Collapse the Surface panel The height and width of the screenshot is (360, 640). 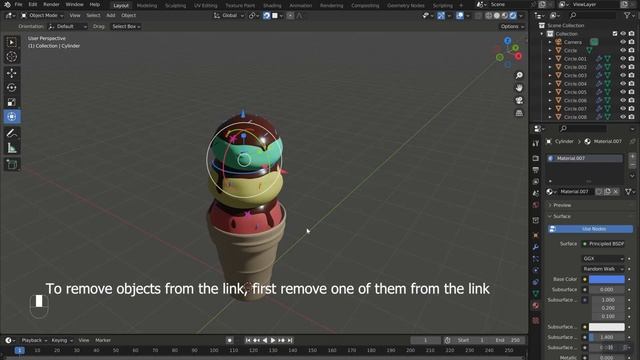pyautogui.click(x=562, y=216)
